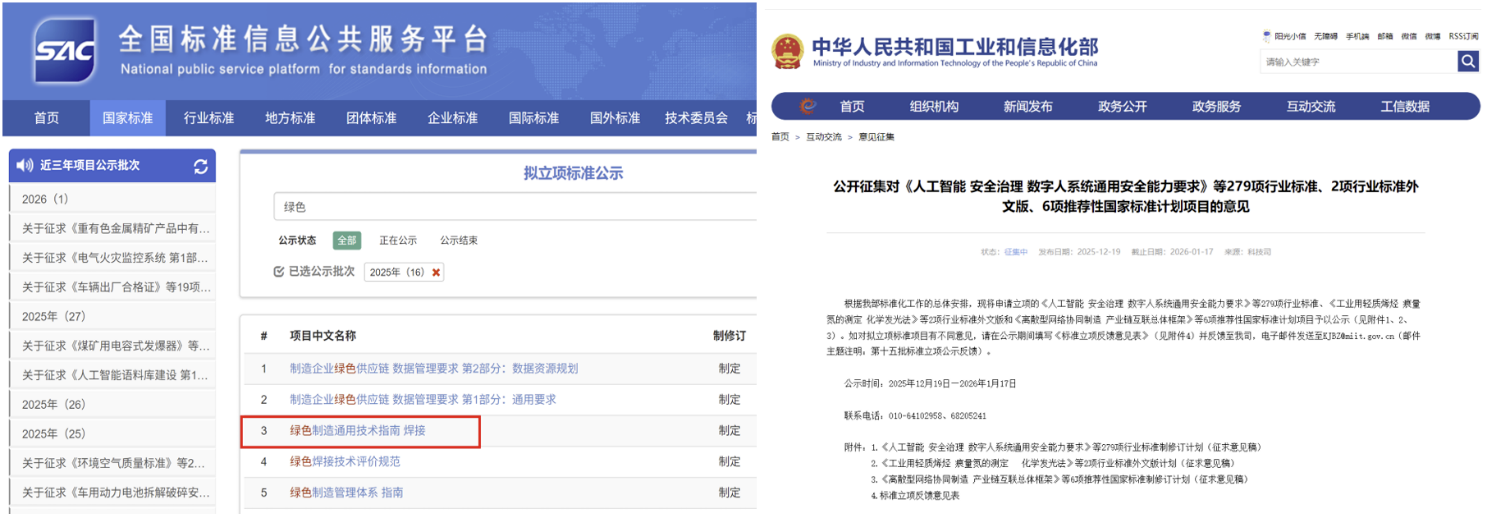Click the MIIT national emblem logo
Screen dimensions: 1487x518
(787, 50)
